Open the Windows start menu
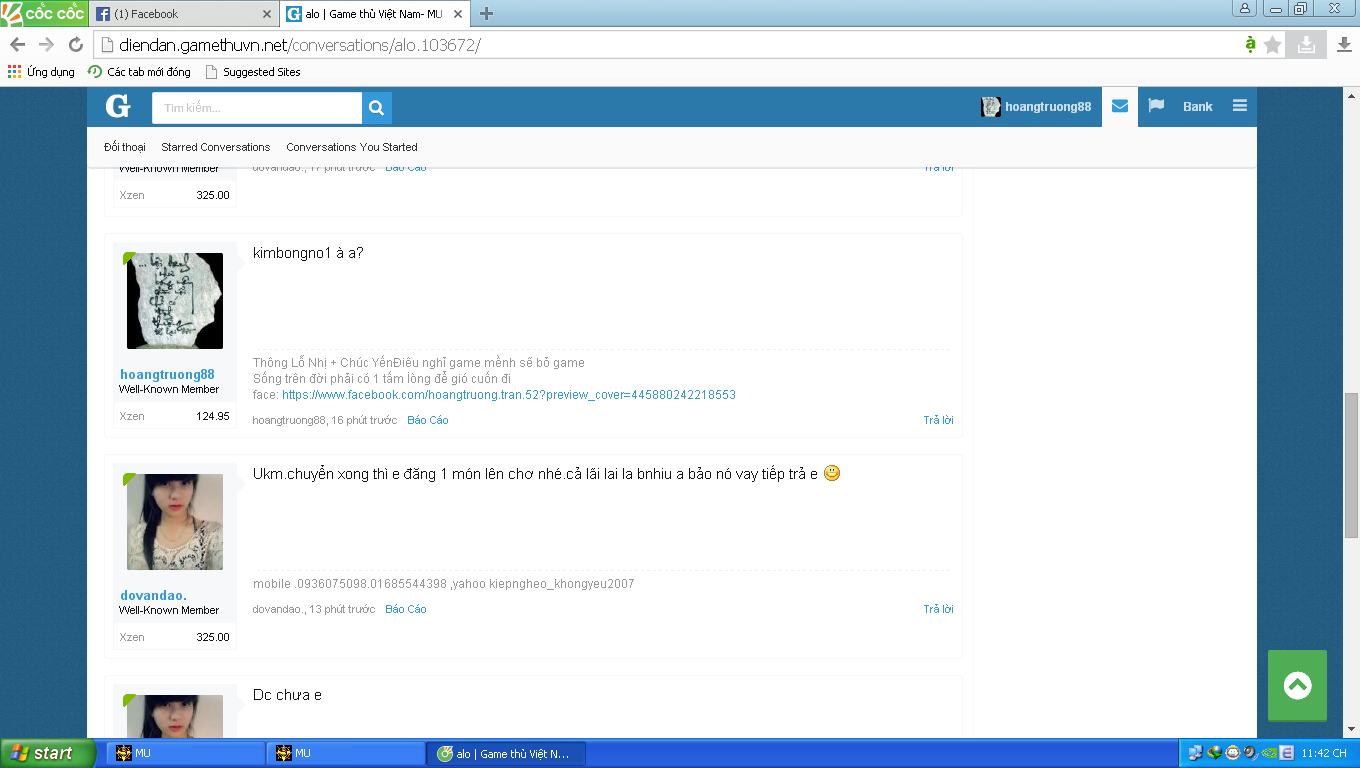This screenshot has width=1360, height=768. click(47, 753)
